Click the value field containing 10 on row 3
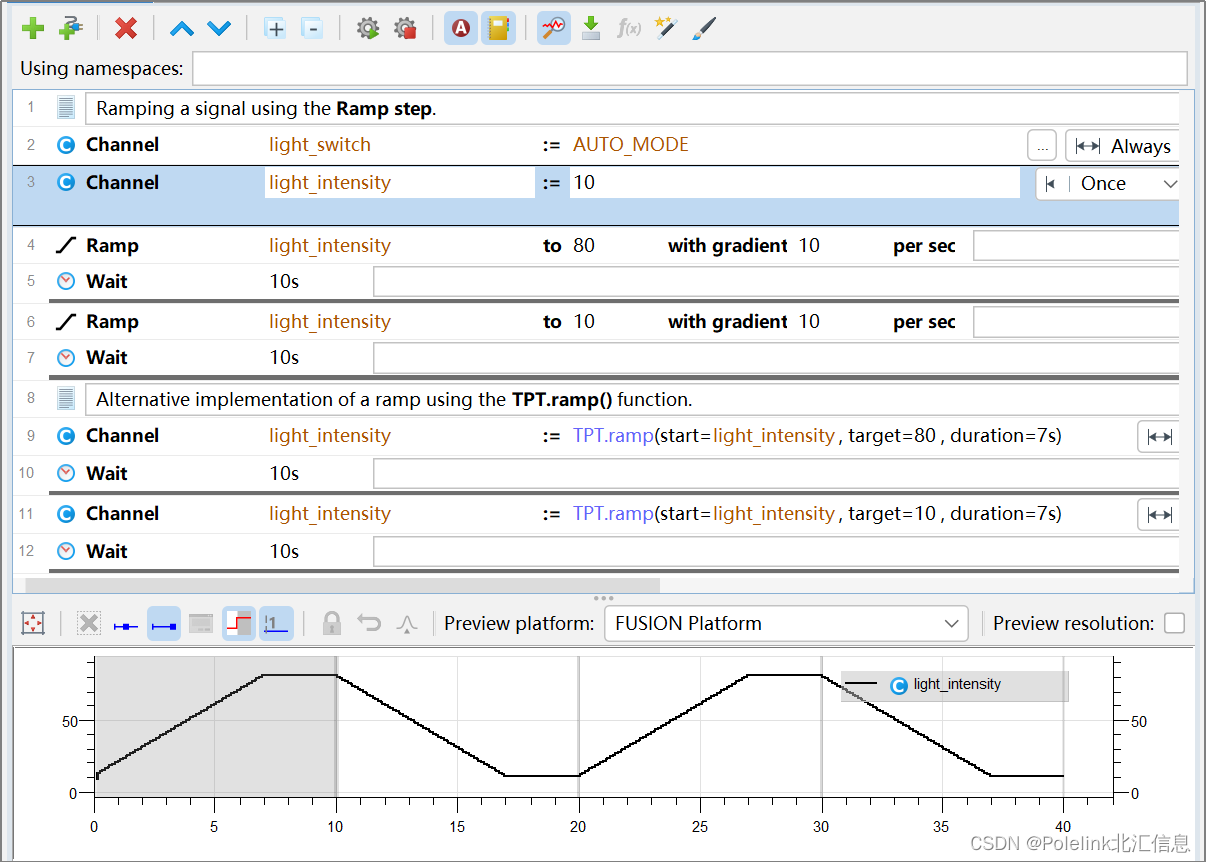Screen dimensions: 1206x862 click(795, 183)
